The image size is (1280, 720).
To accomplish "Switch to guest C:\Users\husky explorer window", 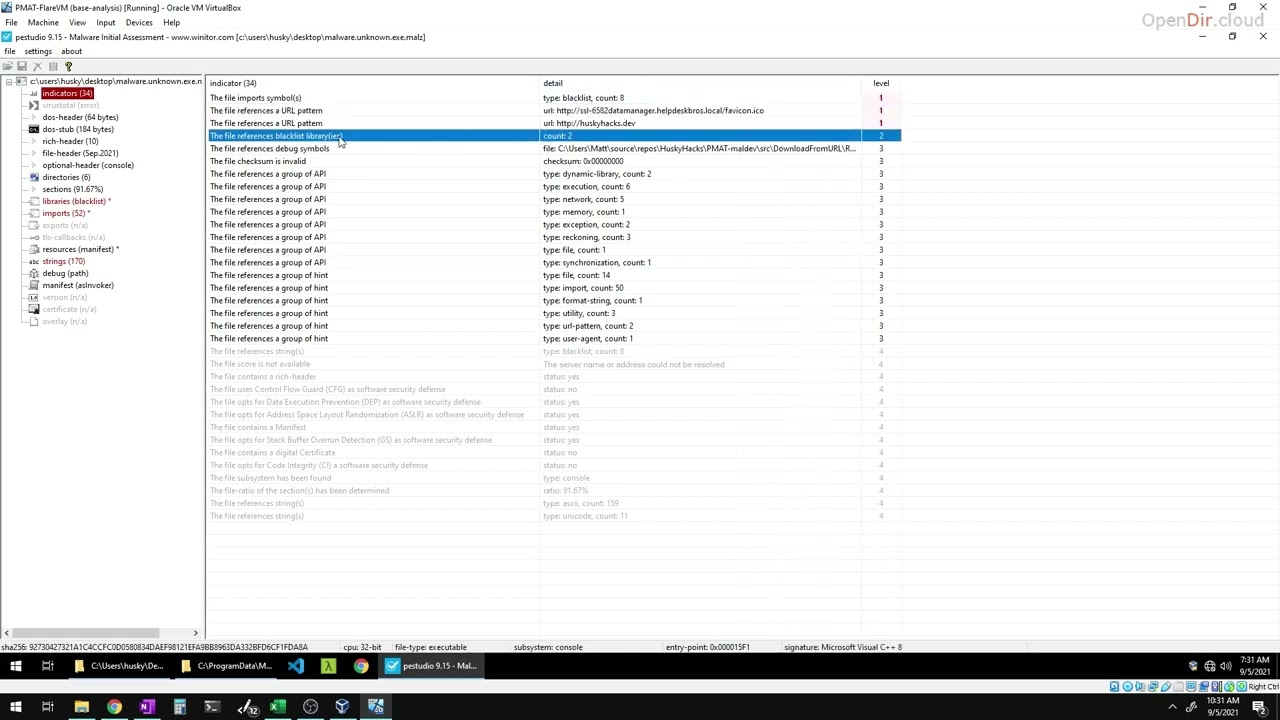I will tap(119, 666).
